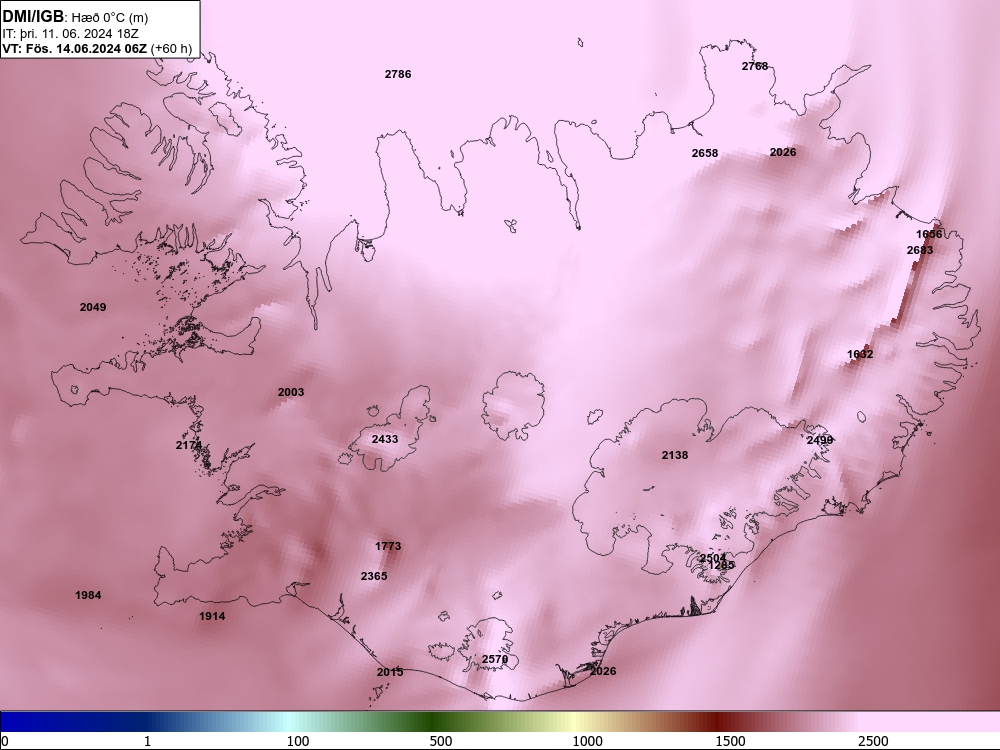Click the 2768 value on the map

coord(755,66)
